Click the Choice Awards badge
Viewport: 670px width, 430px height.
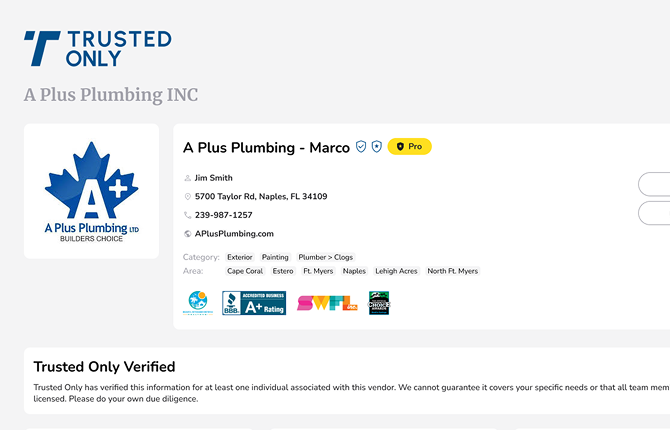coord(379,303)
